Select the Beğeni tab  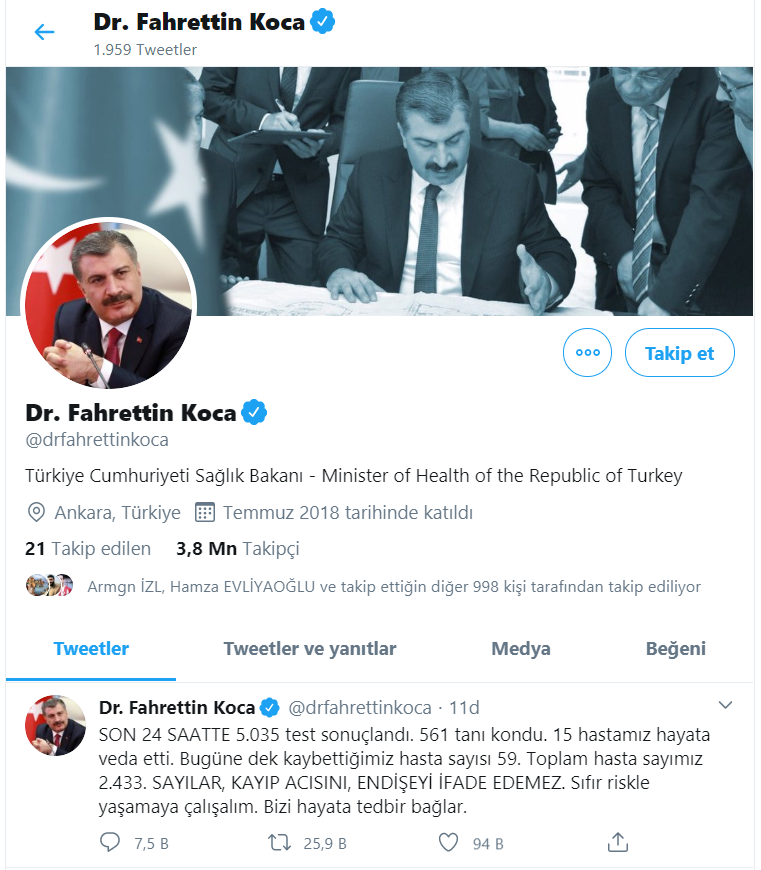(676, 649)
